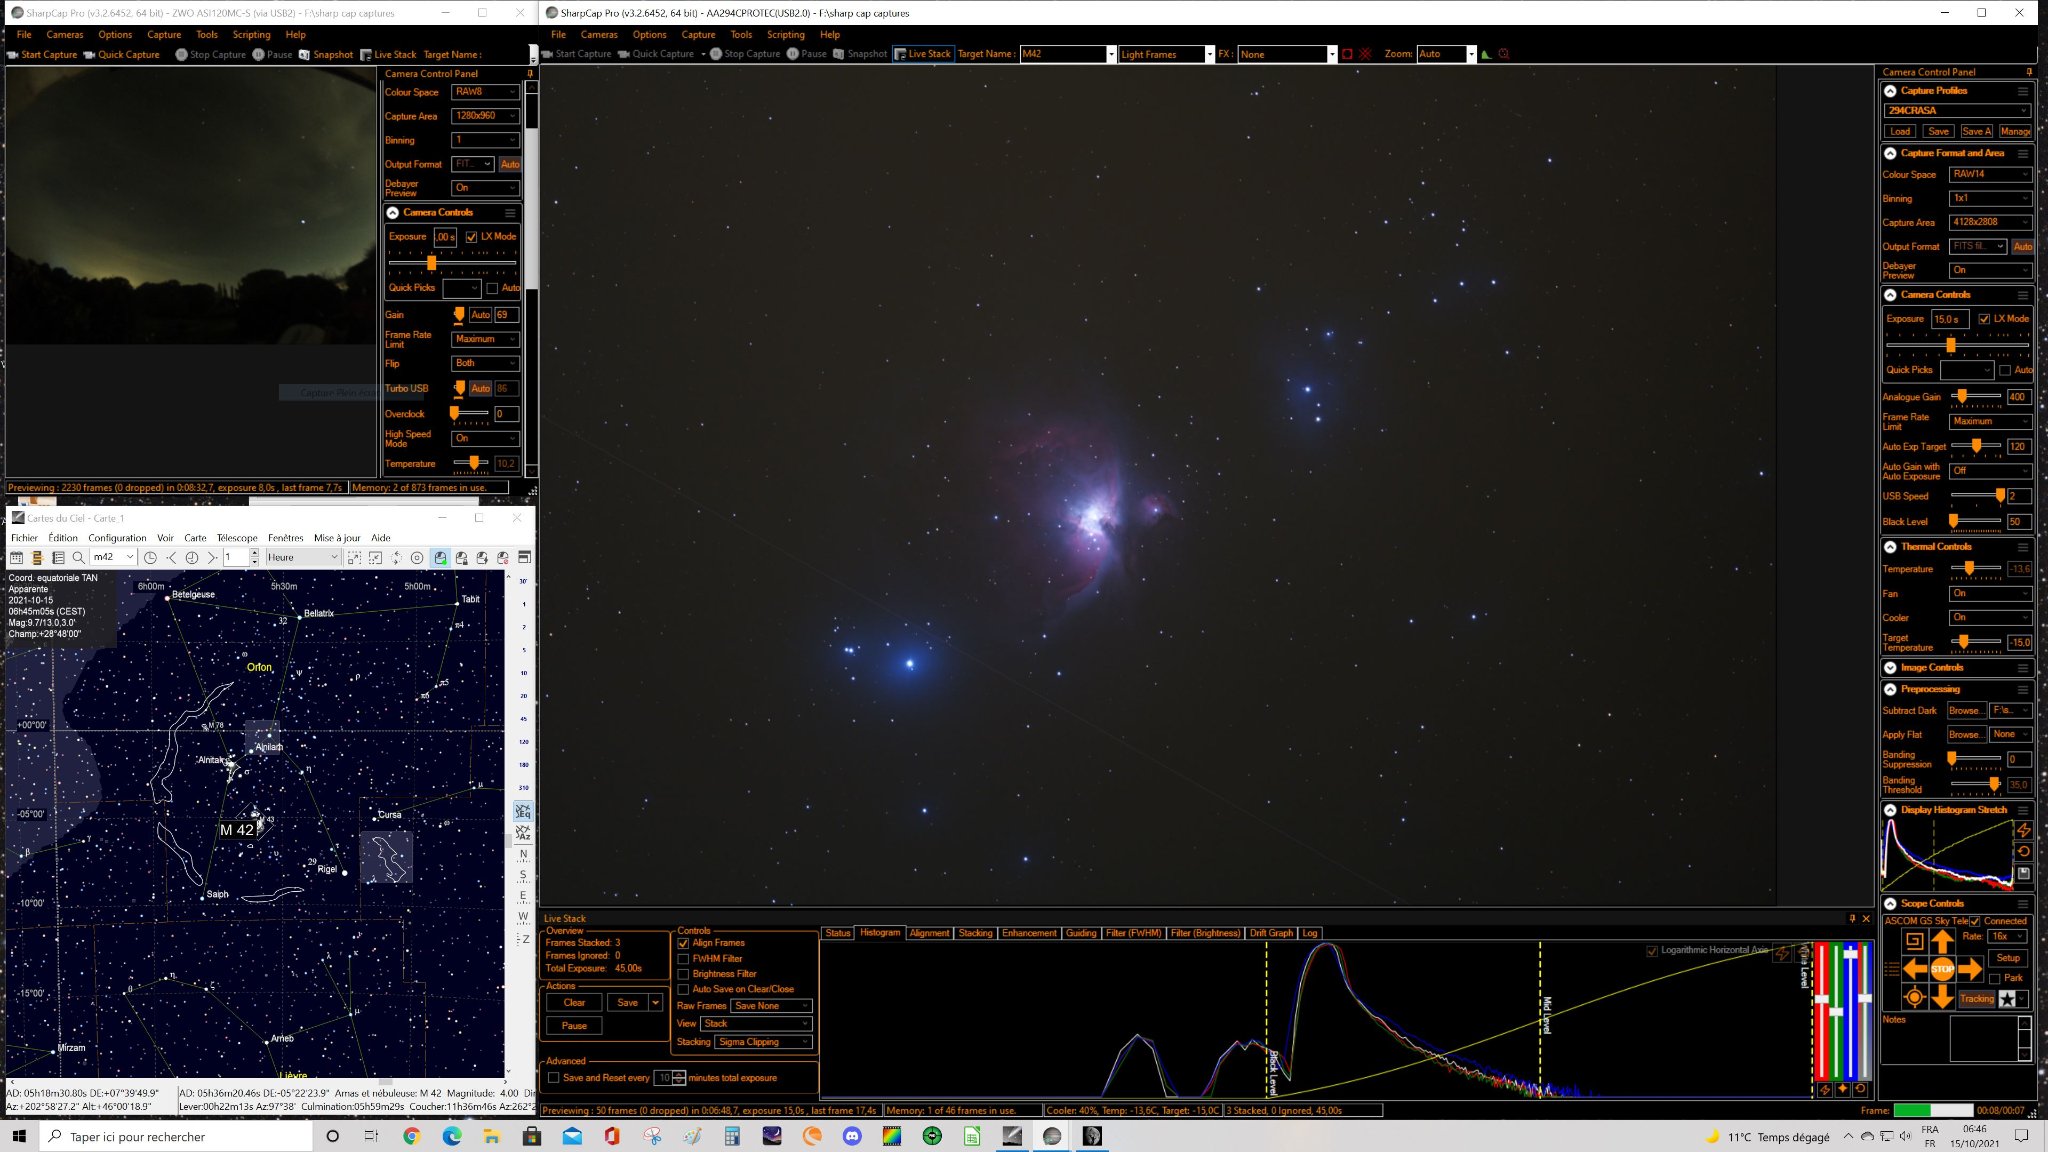2048x1152 pixels.
Task: Switch to the Alignment tab
Action: click(x=929, y=933)
